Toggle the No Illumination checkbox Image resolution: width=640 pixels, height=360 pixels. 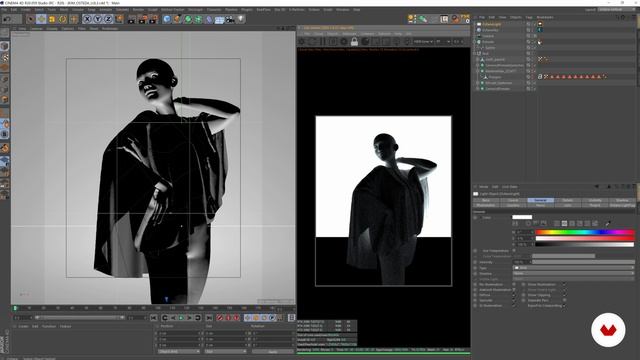pyautogui.click(x=514, y=284)
